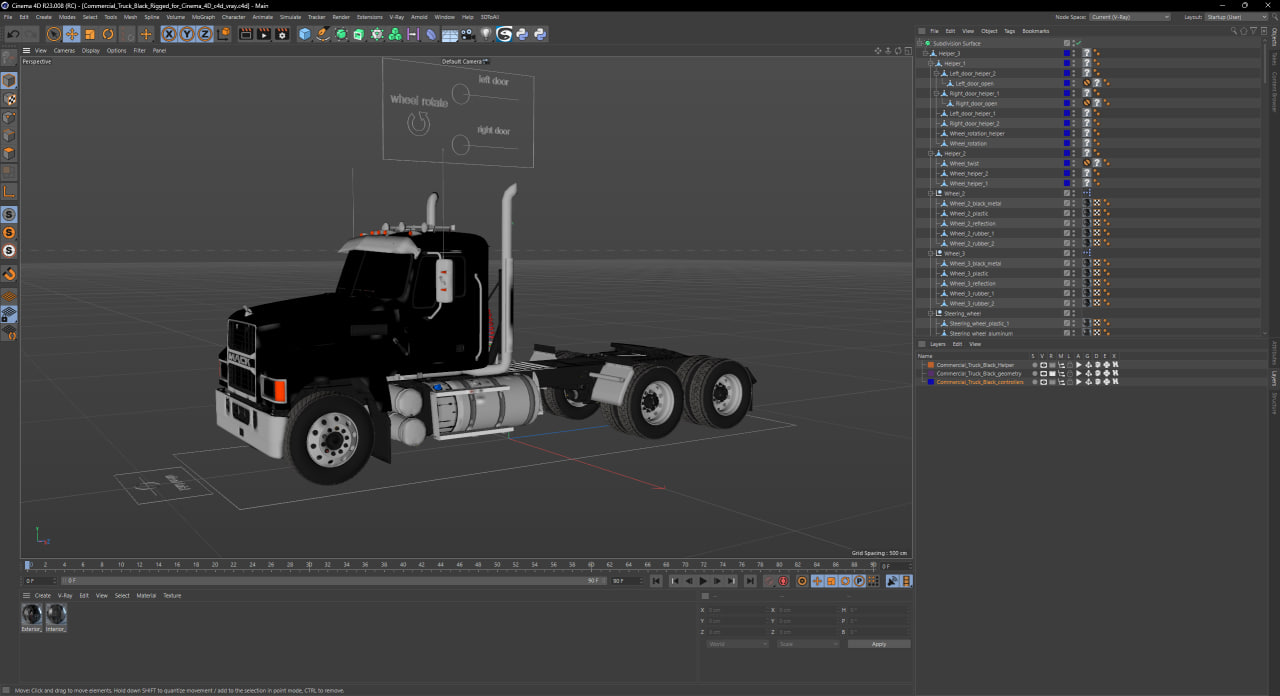Click the first S snap icon on left

(9, 215)
